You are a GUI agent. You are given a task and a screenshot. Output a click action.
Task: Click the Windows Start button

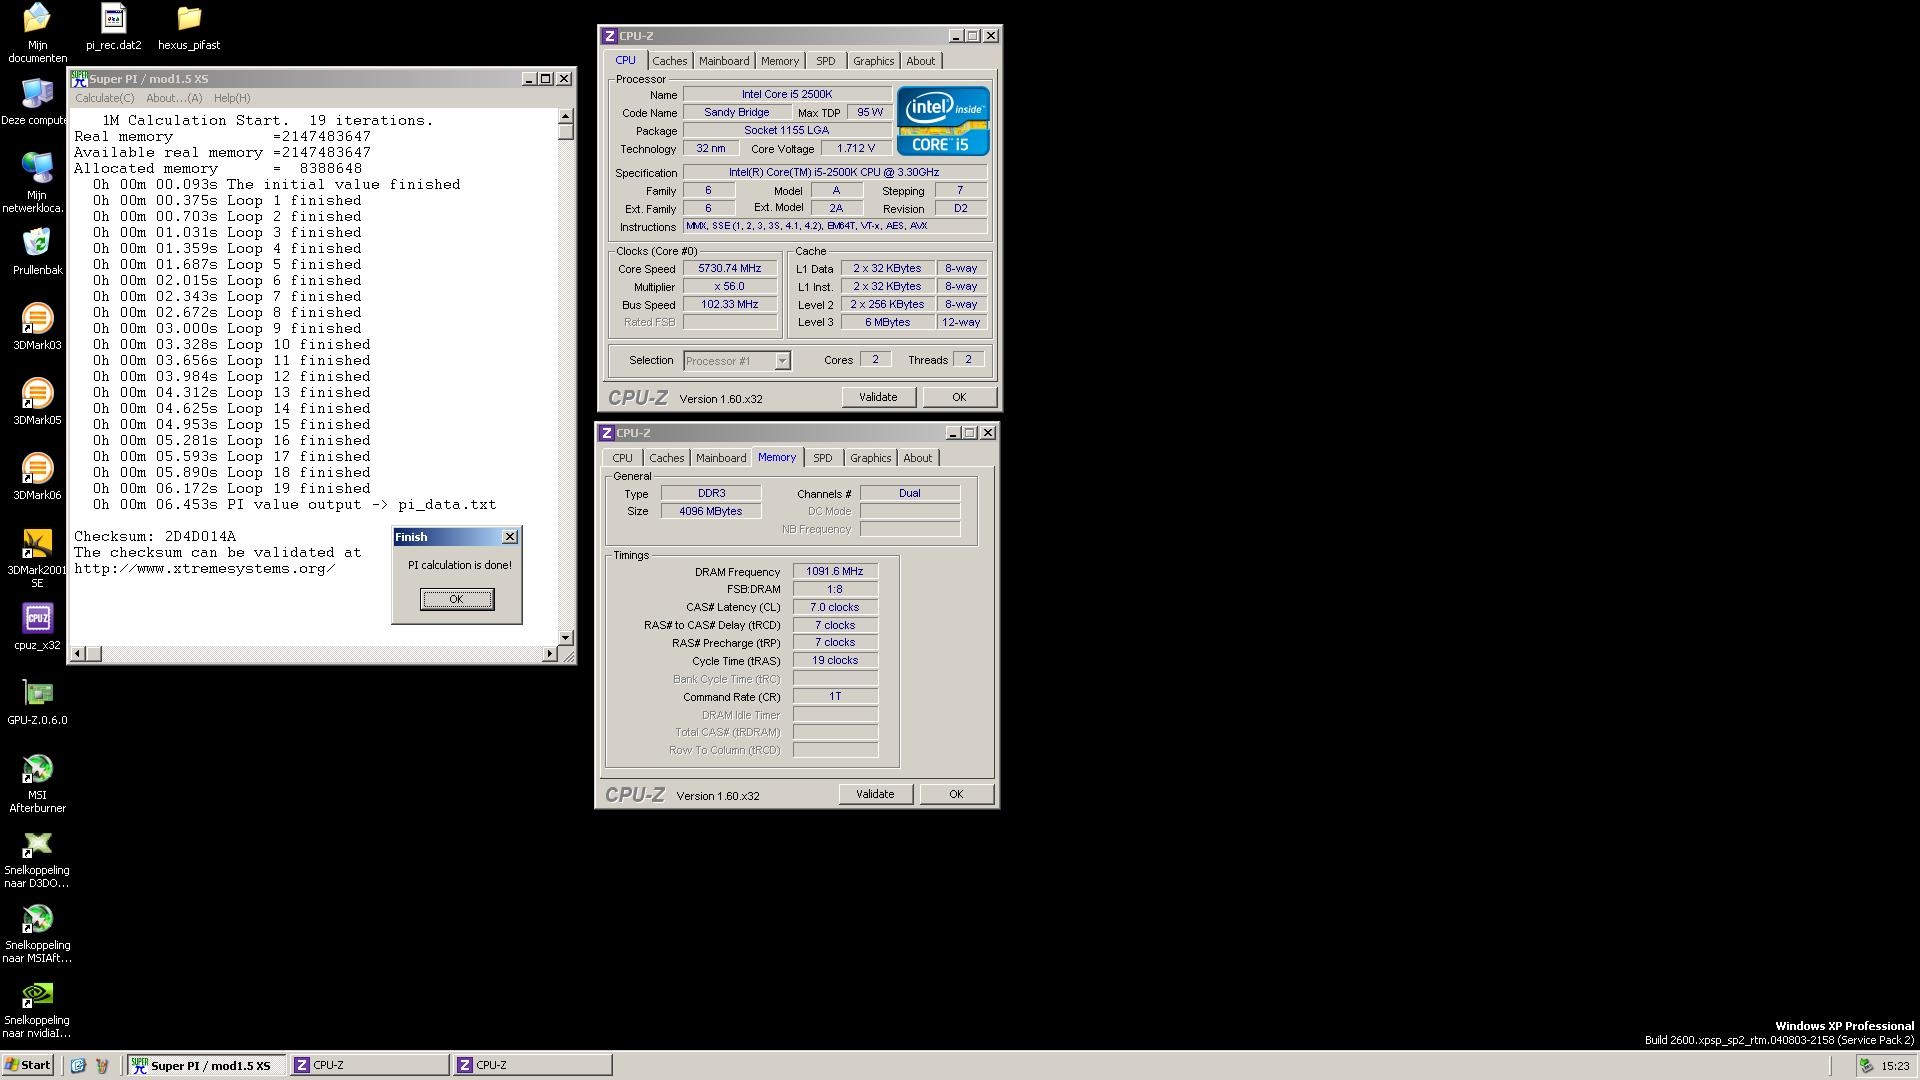[x=28, y=1065]
